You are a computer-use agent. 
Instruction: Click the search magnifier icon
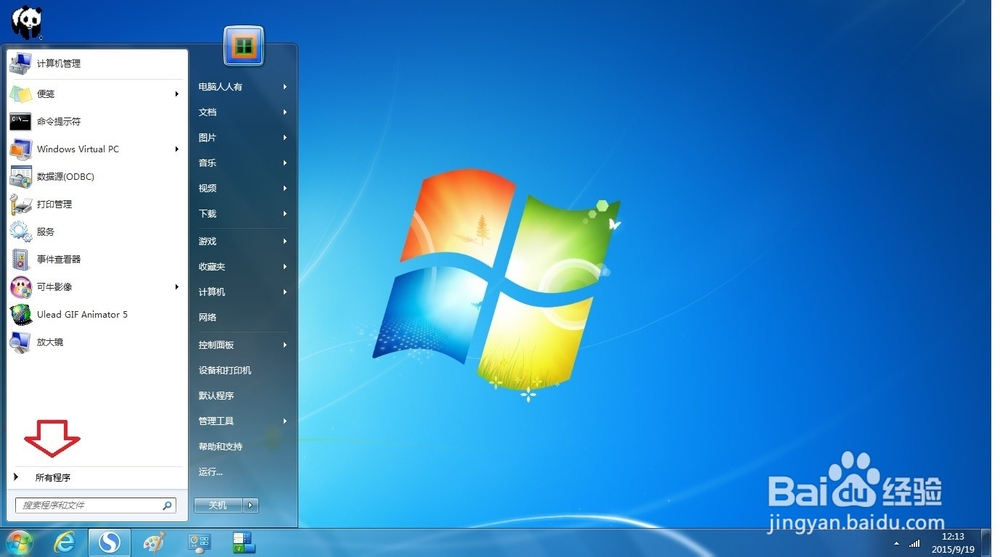coord(167,505)
